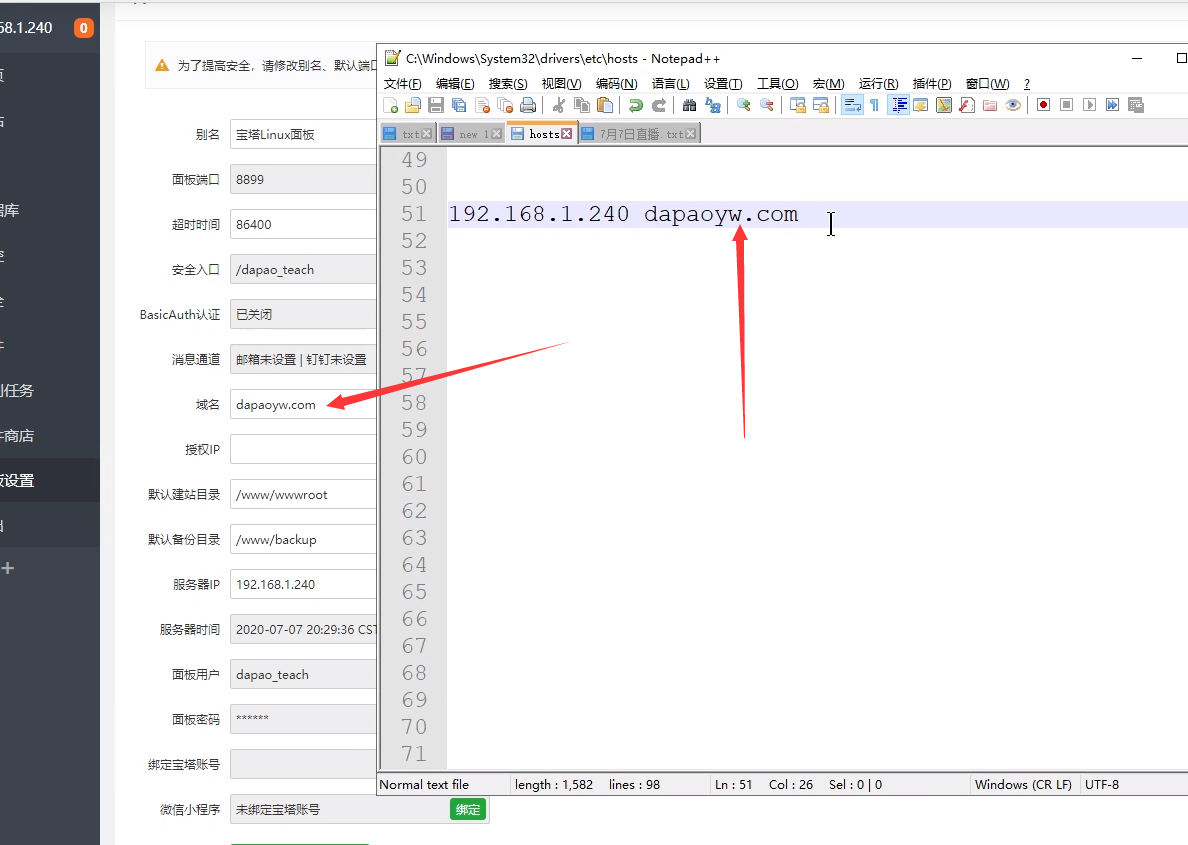The width and height of the screenshot is (1188, 845).
Task: Click the empty 授权IP input field
Action: point(302,450)
